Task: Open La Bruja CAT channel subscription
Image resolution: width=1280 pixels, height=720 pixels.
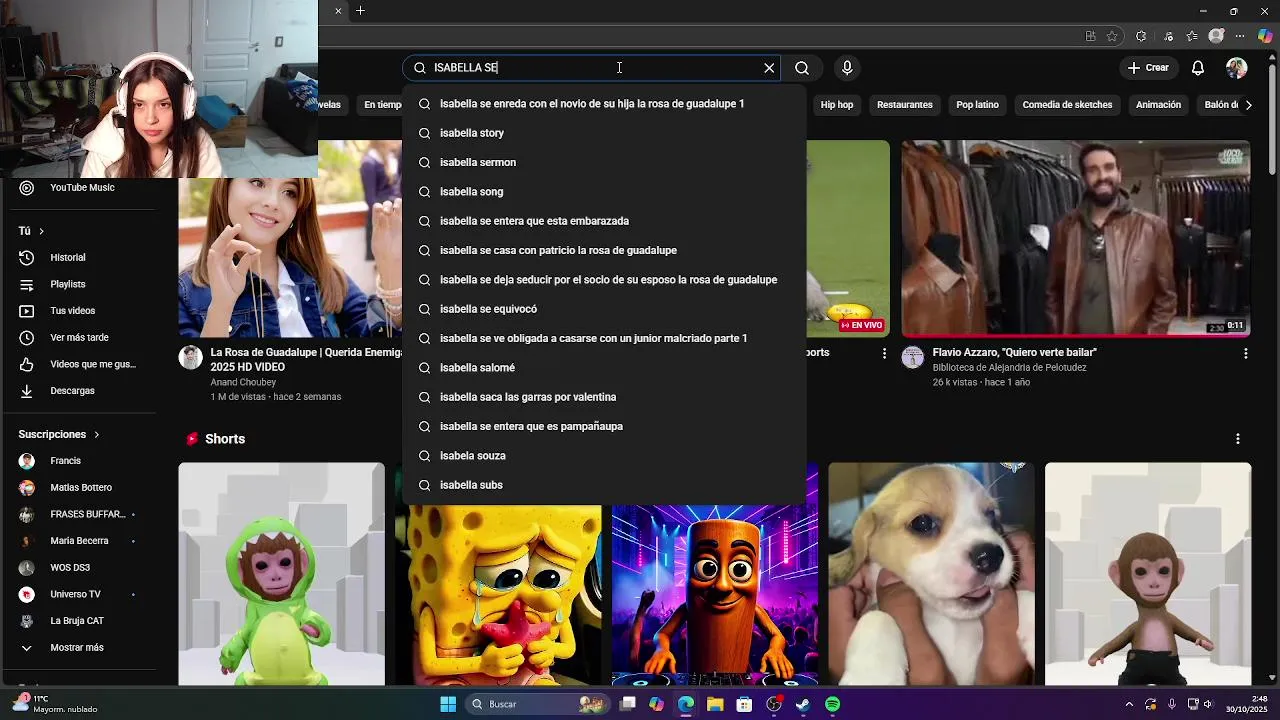Action: coord(80,621)
